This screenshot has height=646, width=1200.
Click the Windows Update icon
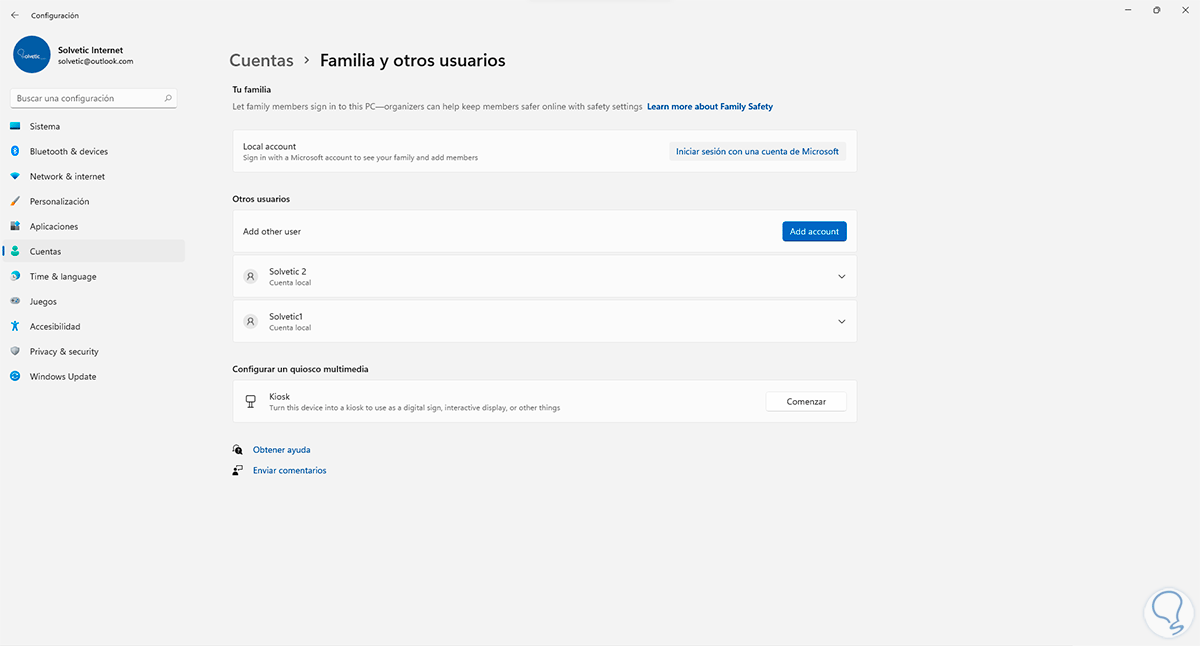click(15, 377)
